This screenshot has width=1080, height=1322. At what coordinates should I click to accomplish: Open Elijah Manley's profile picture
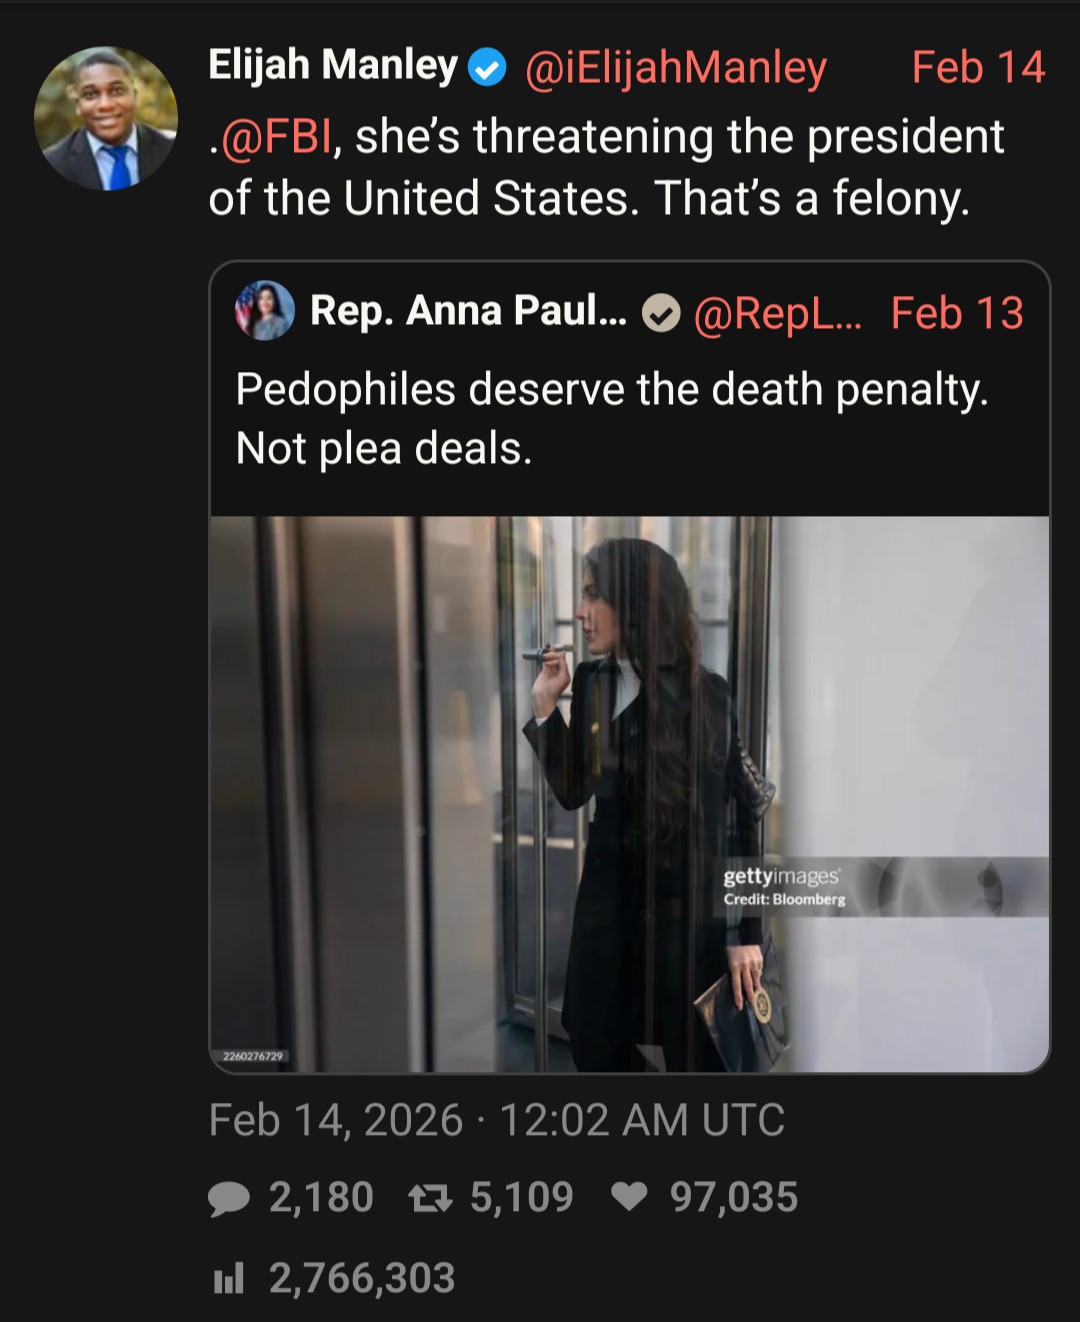[105, 119]
